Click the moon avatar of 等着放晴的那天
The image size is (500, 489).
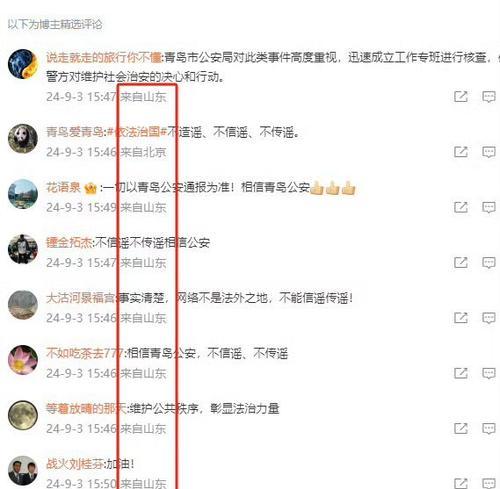click(23, 415)
